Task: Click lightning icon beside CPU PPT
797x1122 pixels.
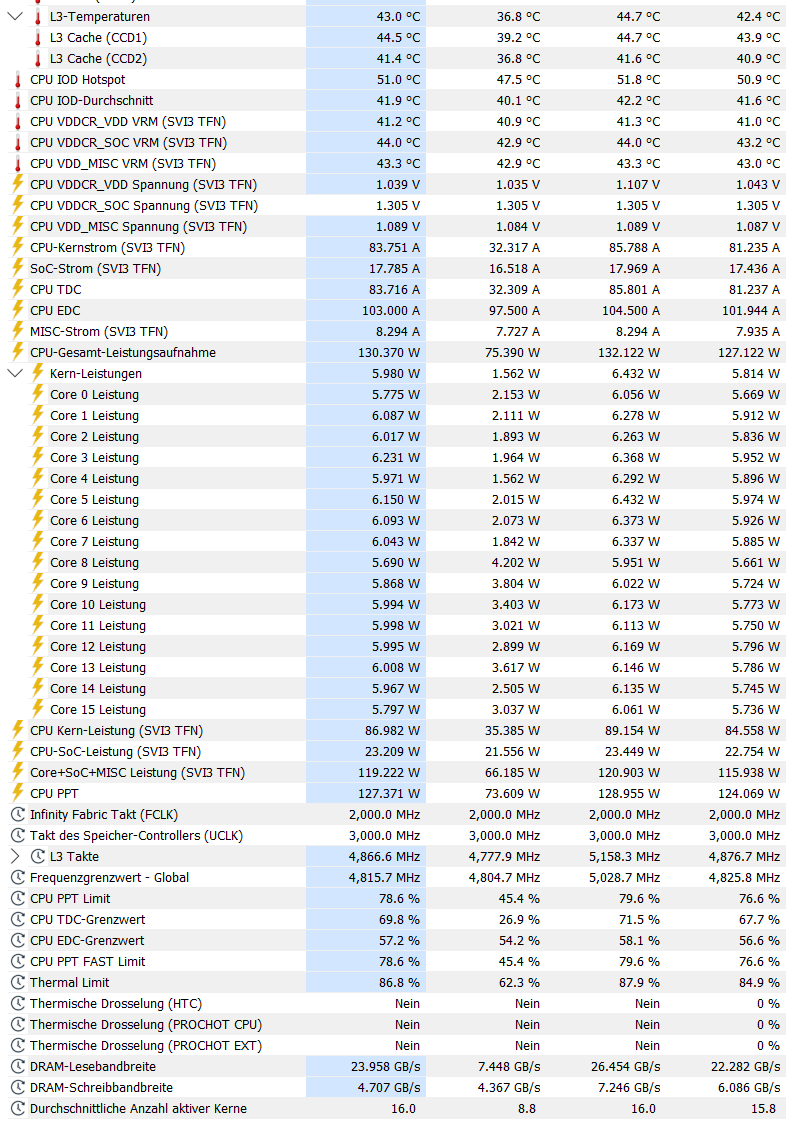Action: (18, 793)
